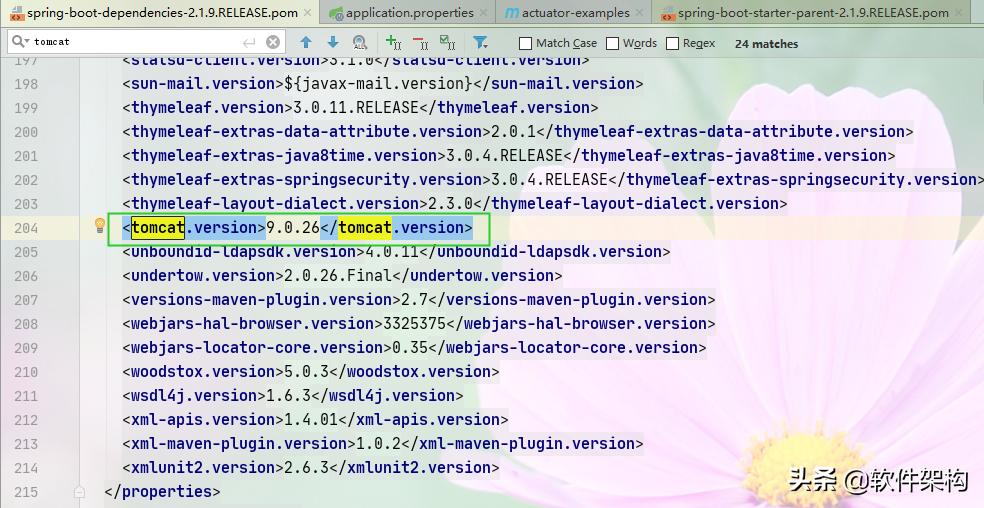
Task: Click xml-apis.version 1.4.01 line
Action: [x=315, y=419]
